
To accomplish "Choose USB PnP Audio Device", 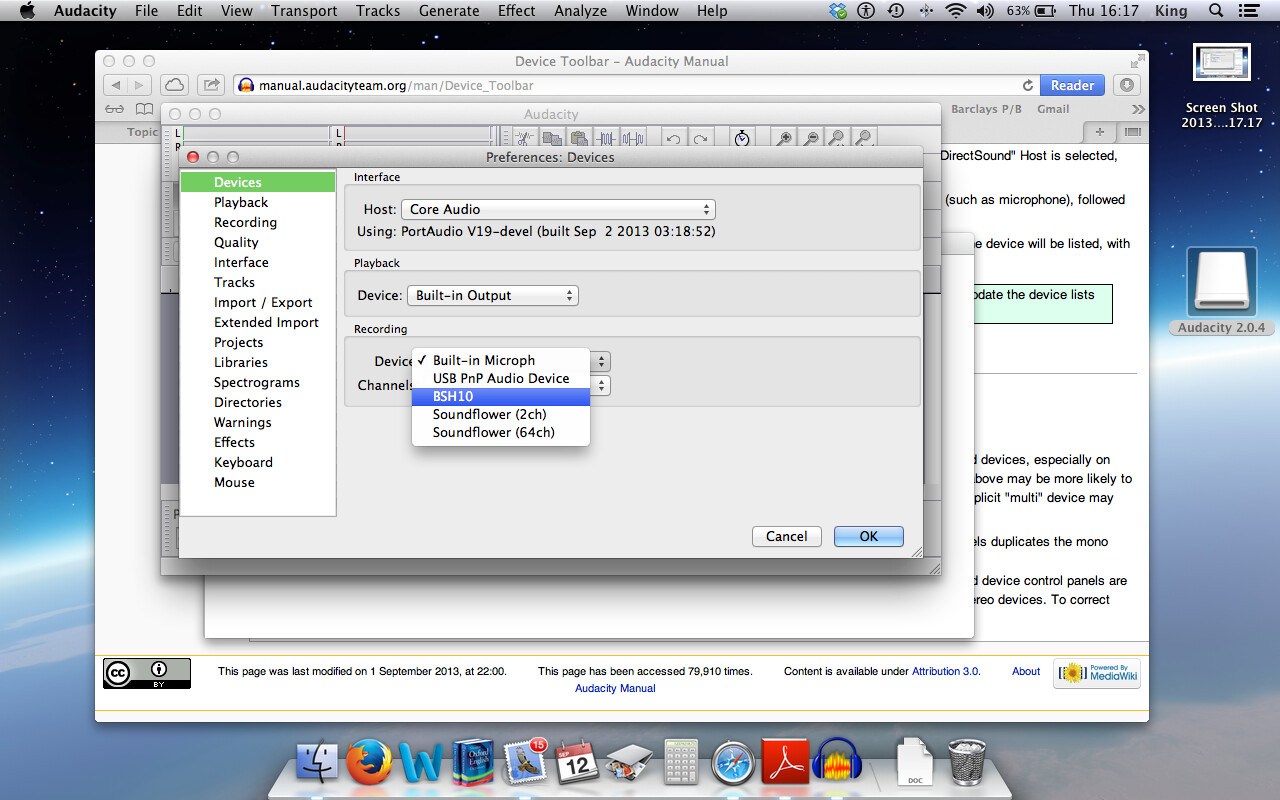I will [501, 378].
